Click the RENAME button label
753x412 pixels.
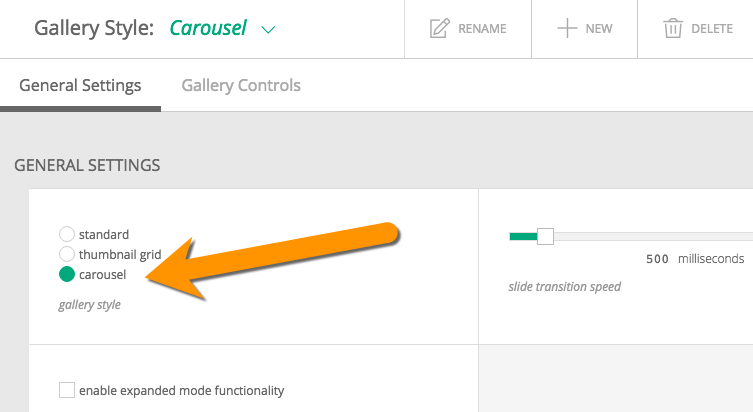(x=482, y=29)
